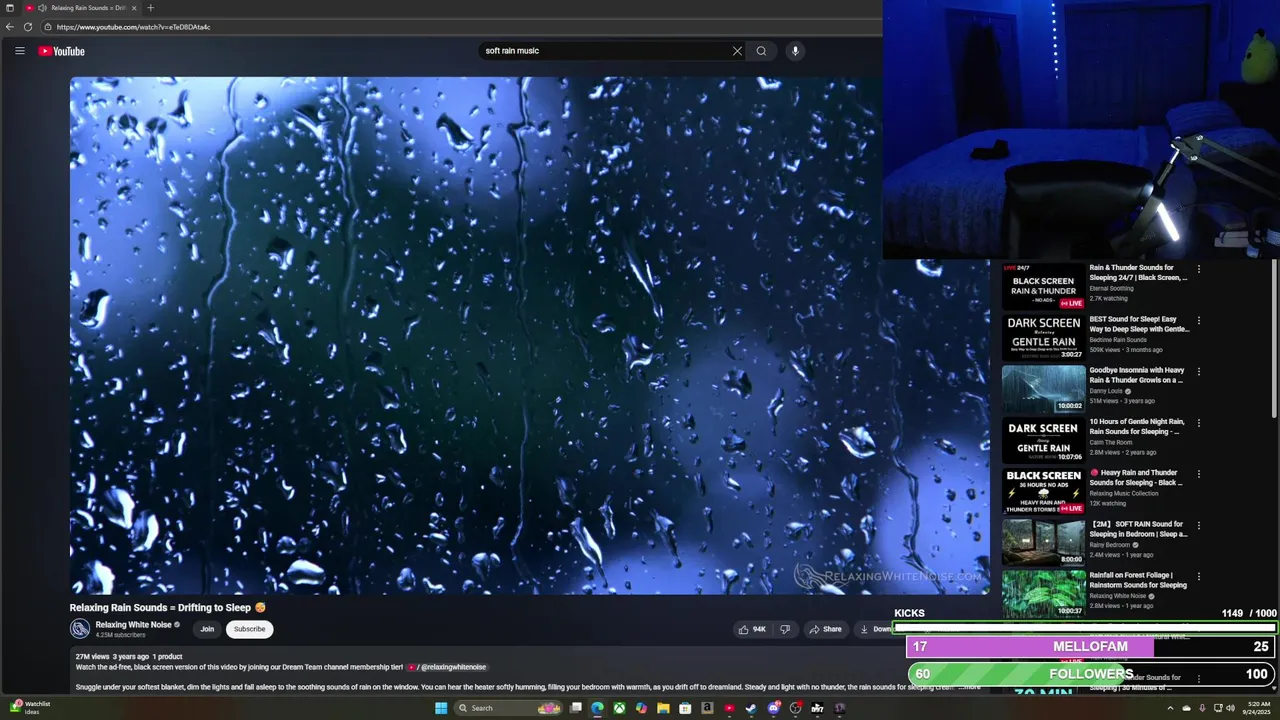This screenshot has height=720, width=1280.
Task: Go to the YouTube home logo
Action: click(x=62, y=51)
